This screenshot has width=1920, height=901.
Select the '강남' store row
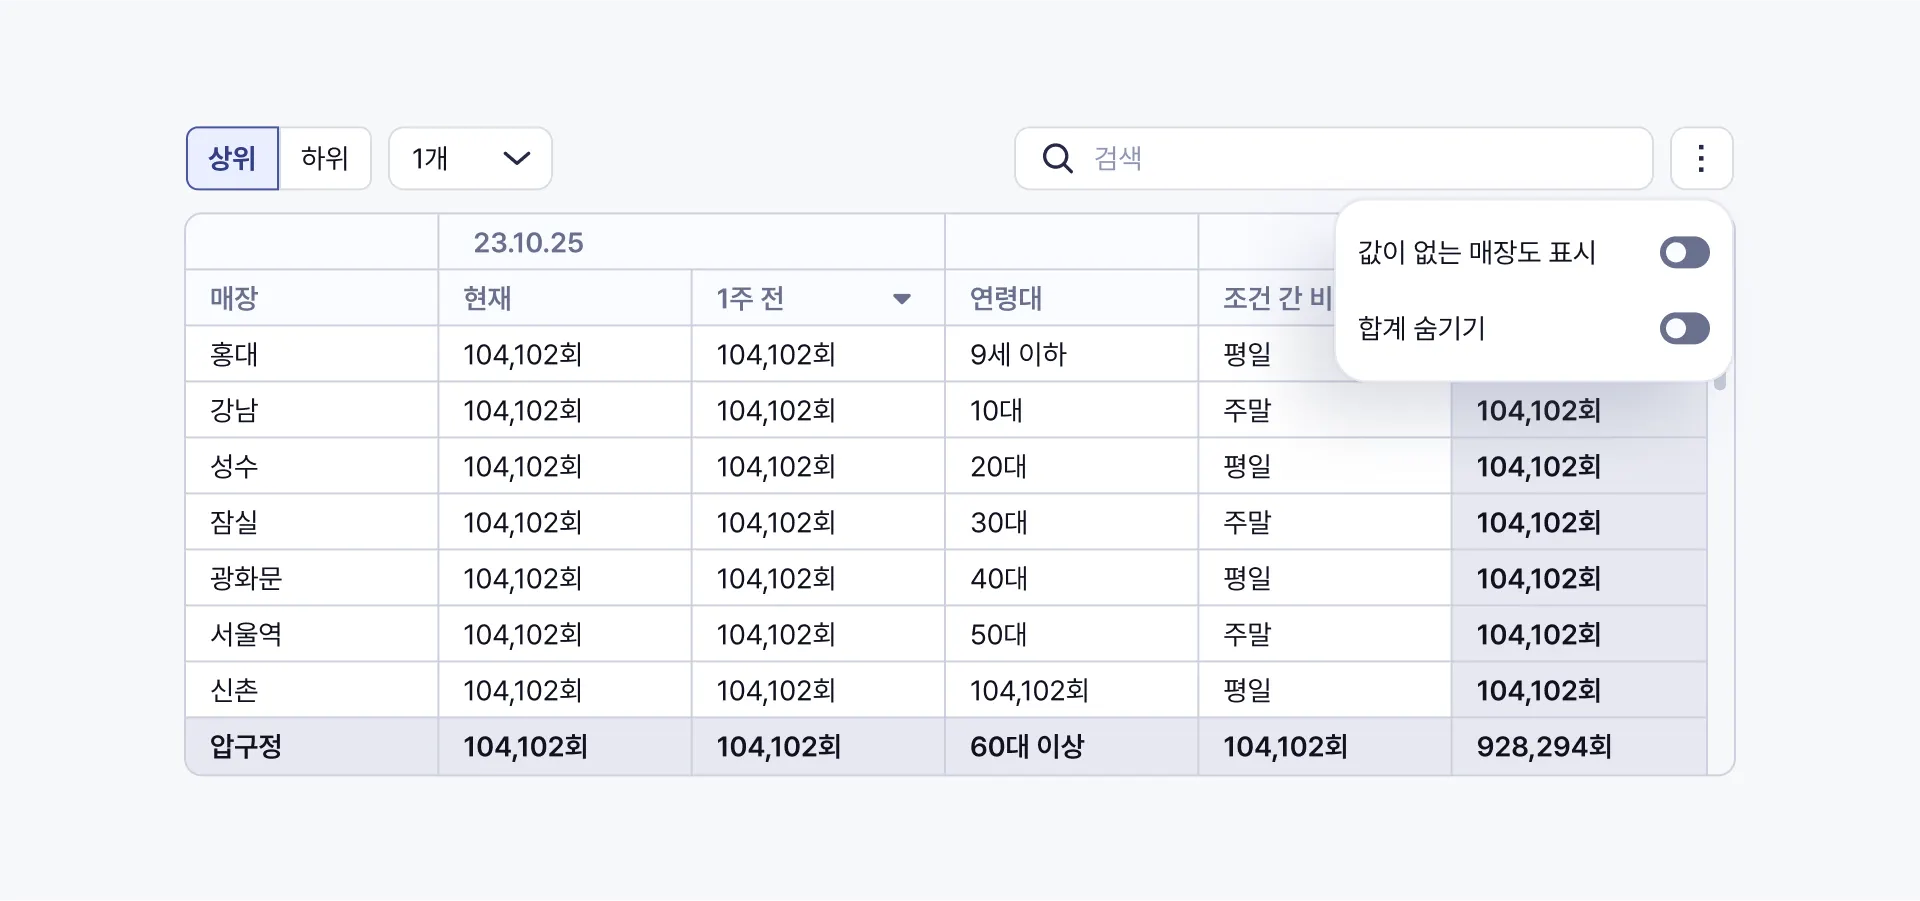tap(234, 410)
